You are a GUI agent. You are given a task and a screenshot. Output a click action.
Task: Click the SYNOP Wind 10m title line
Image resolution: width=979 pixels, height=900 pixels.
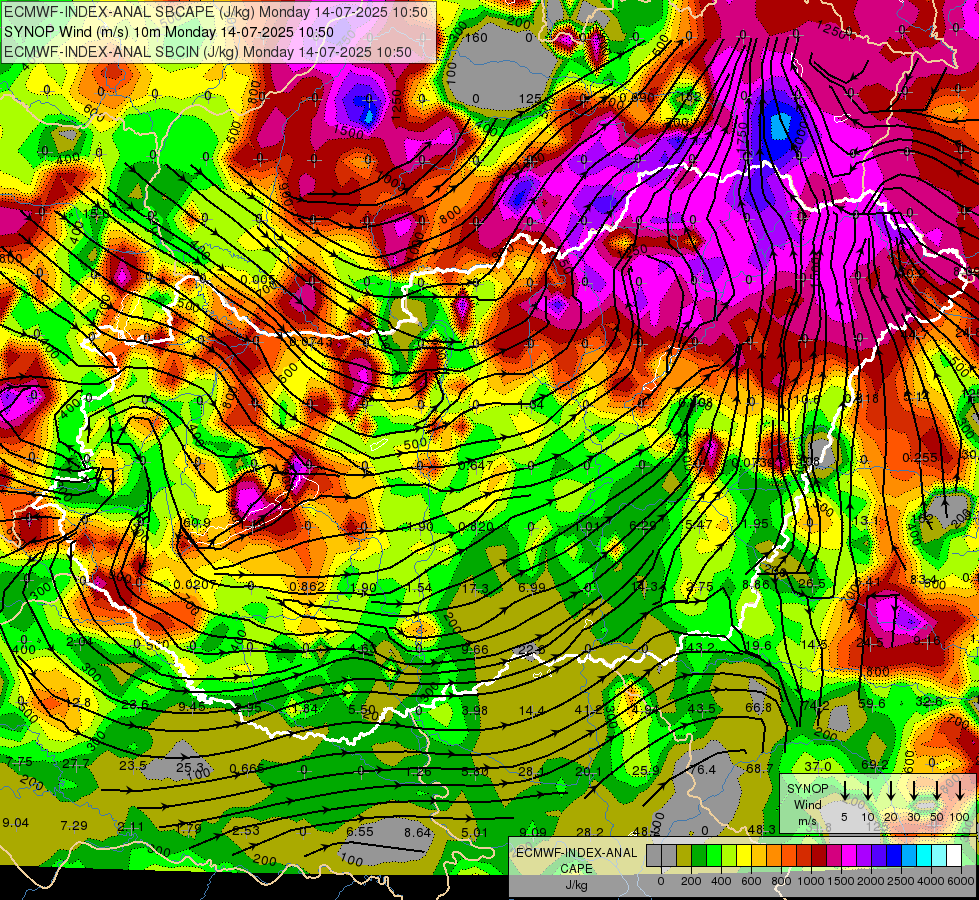[169, 32]
